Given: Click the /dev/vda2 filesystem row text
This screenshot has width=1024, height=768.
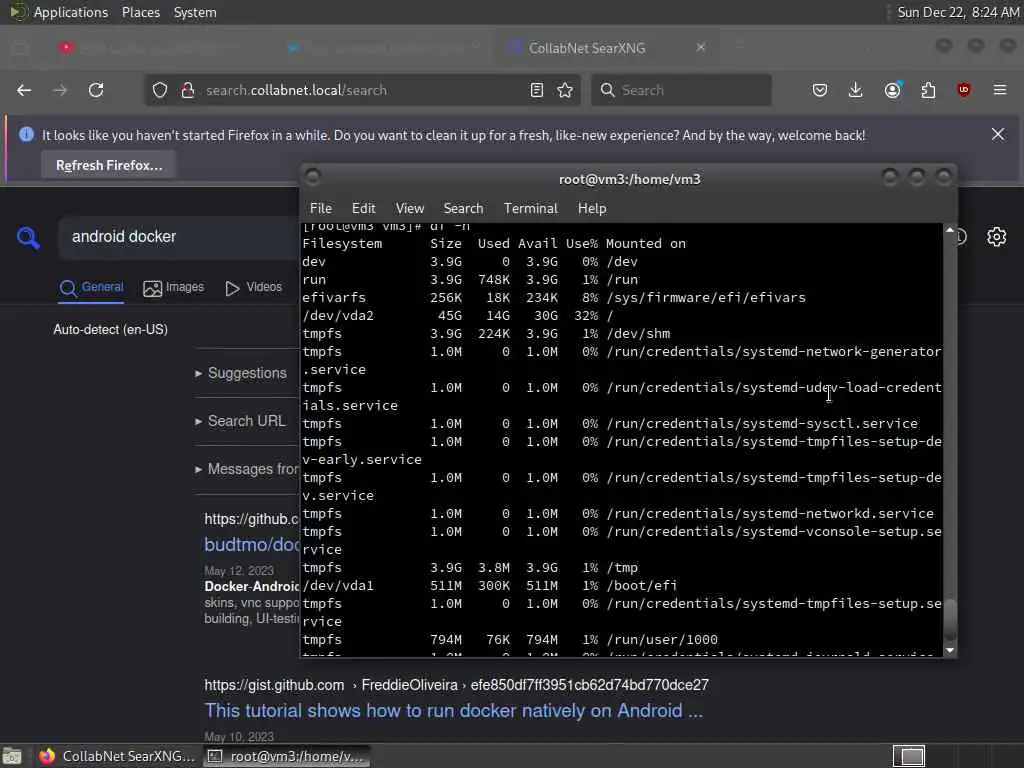Looking at the screenshot, I should pos(457,315).
